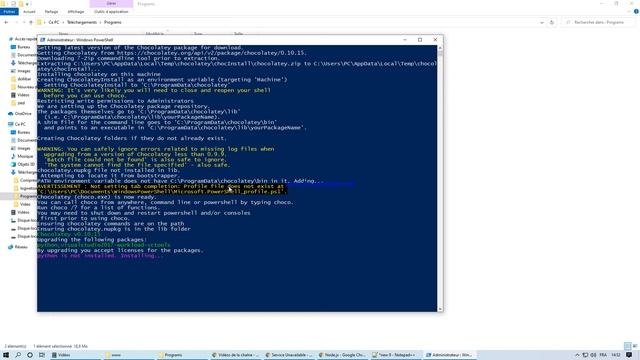This screenshot has height=360, width=640.
Task: Click the PowerShell window title bar icon
Action: [x=42, y=40]
